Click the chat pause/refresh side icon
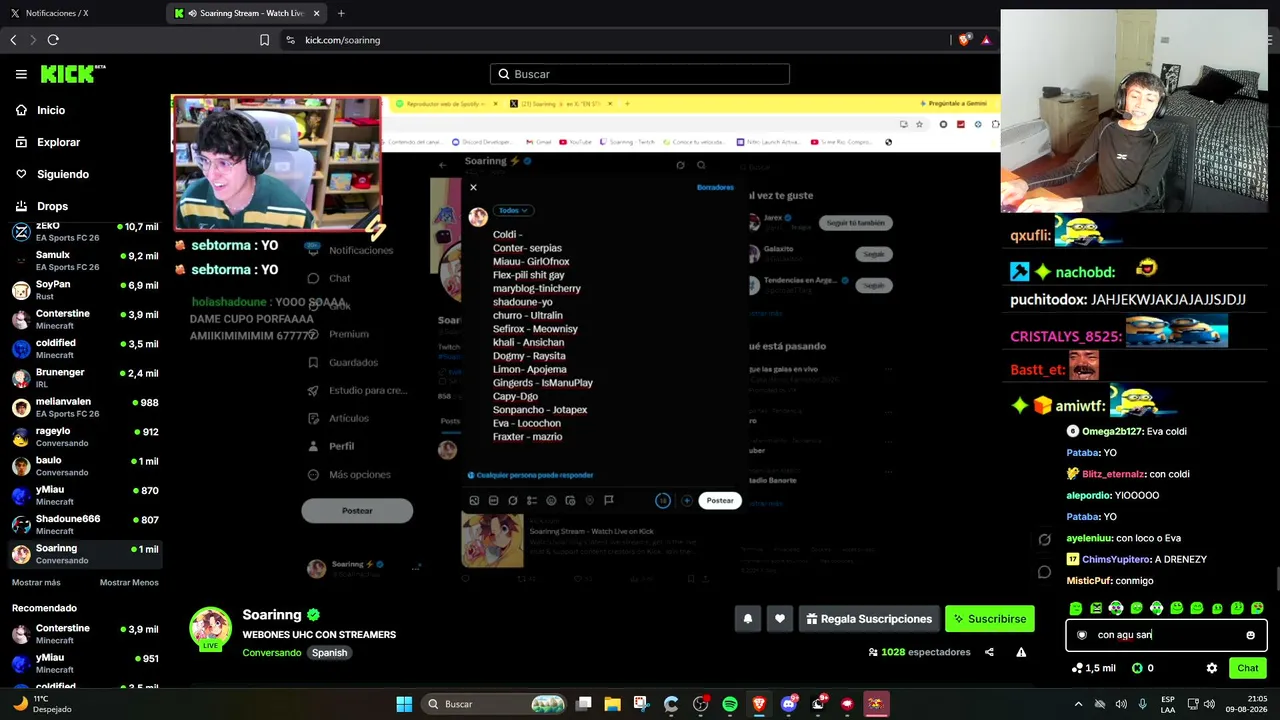 [x=1045, y=540]
